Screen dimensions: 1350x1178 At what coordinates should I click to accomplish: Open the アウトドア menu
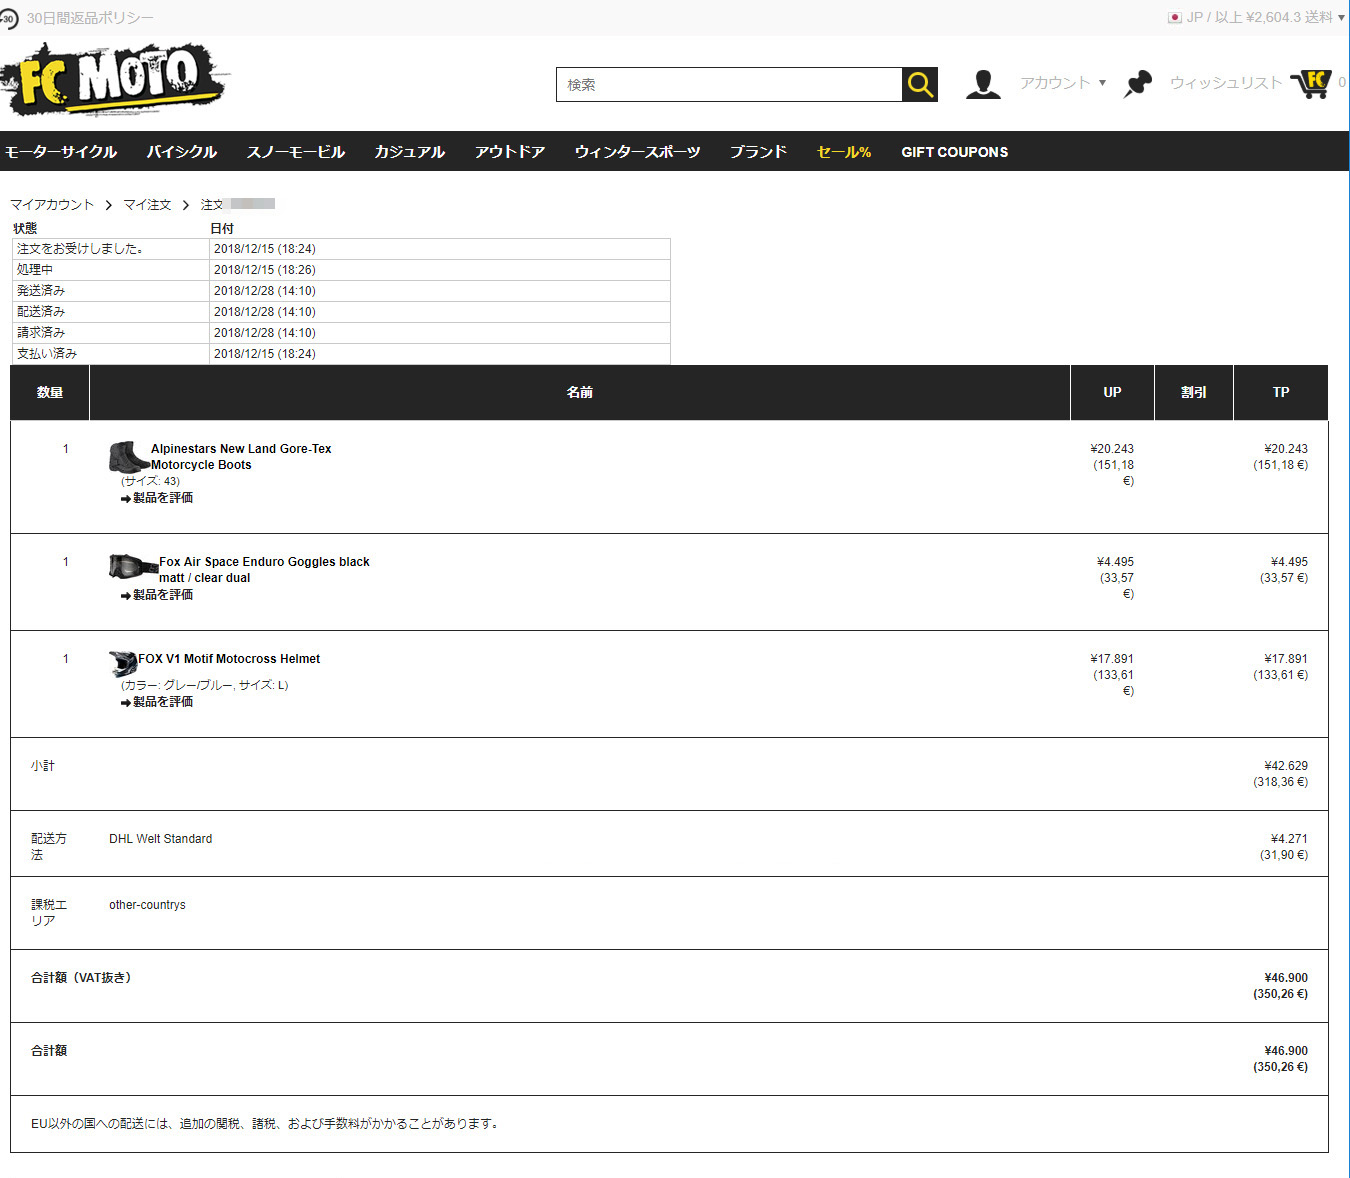(510, 152)
